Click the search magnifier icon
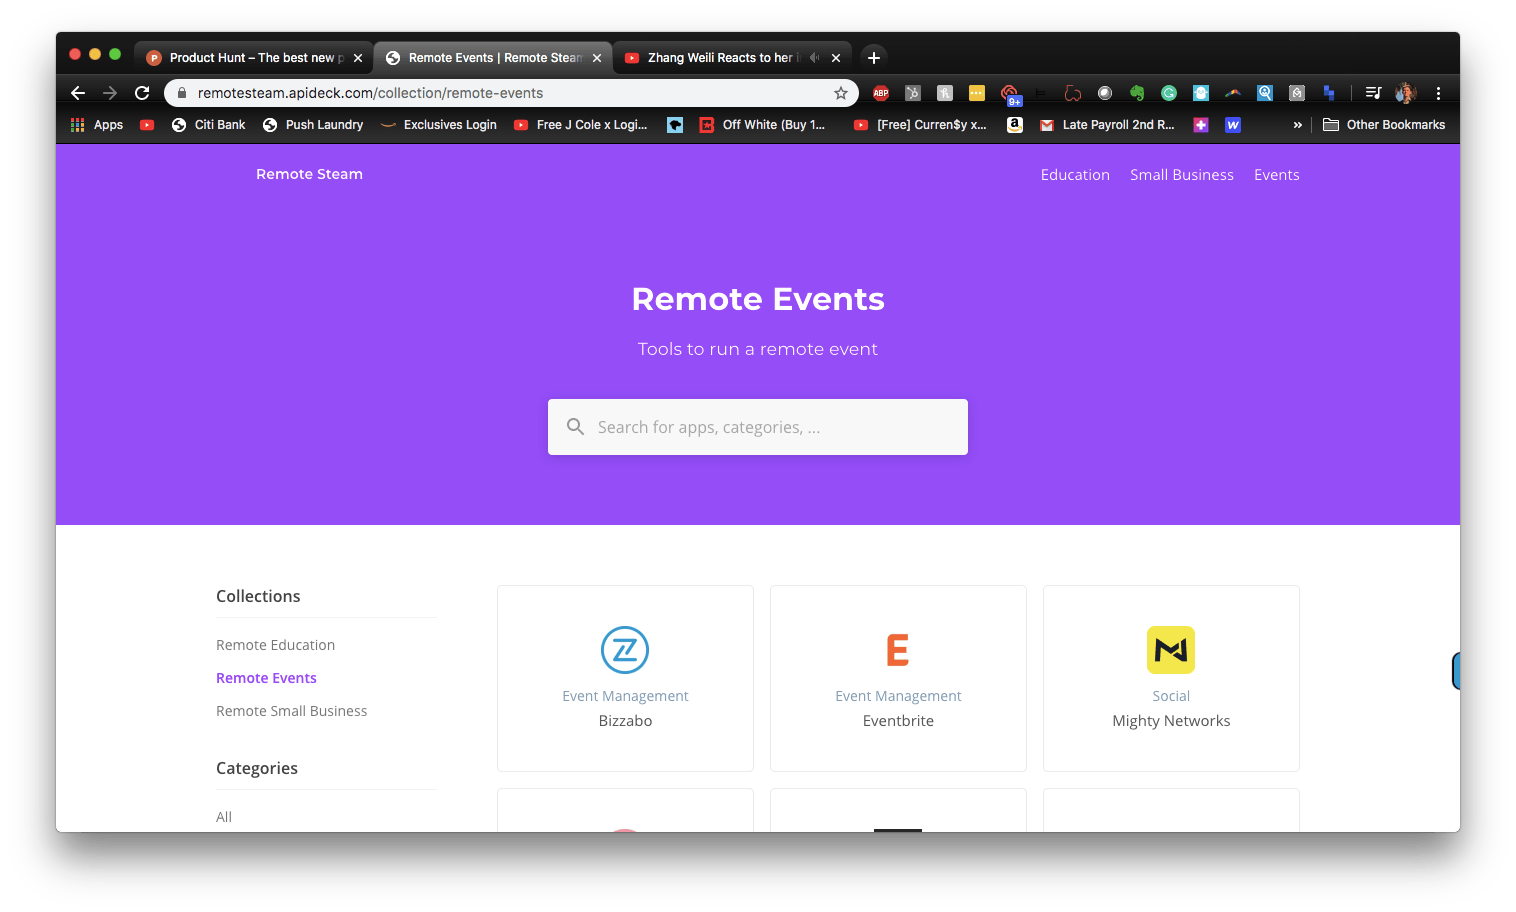1516x912 pixels. 575,427
